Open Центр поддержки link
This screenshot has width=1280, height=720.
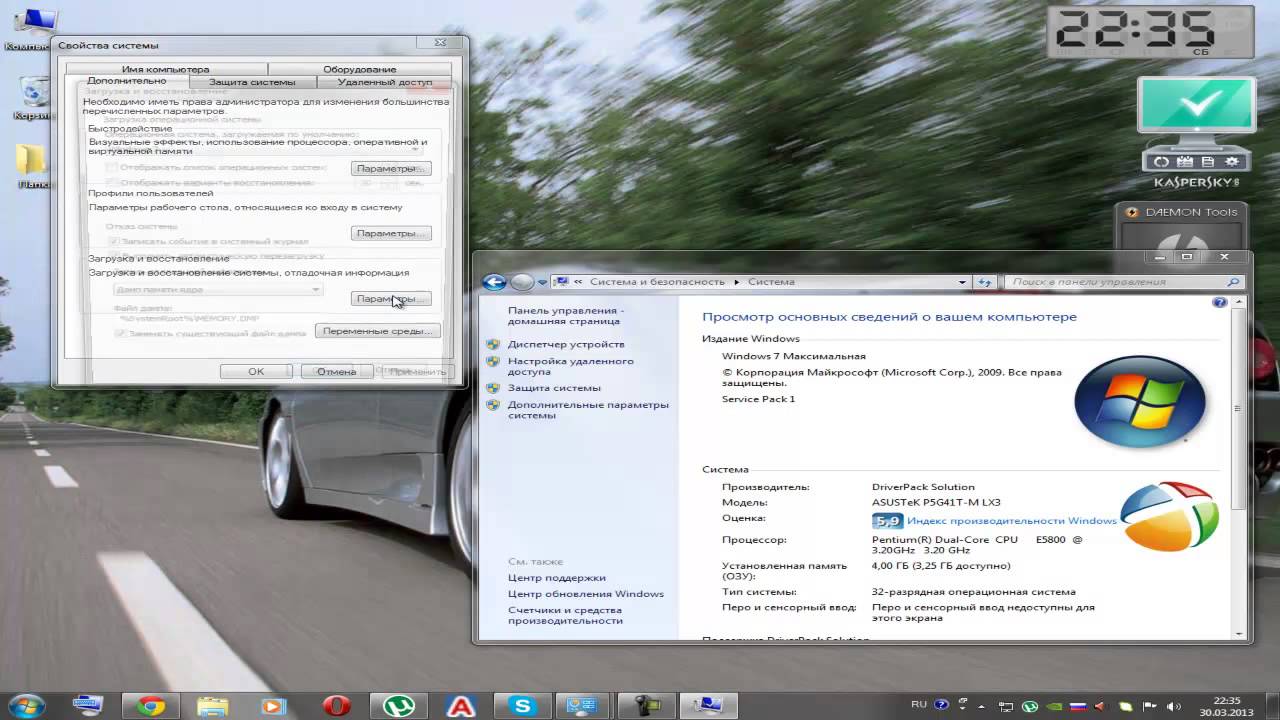[x=556, y=578]
